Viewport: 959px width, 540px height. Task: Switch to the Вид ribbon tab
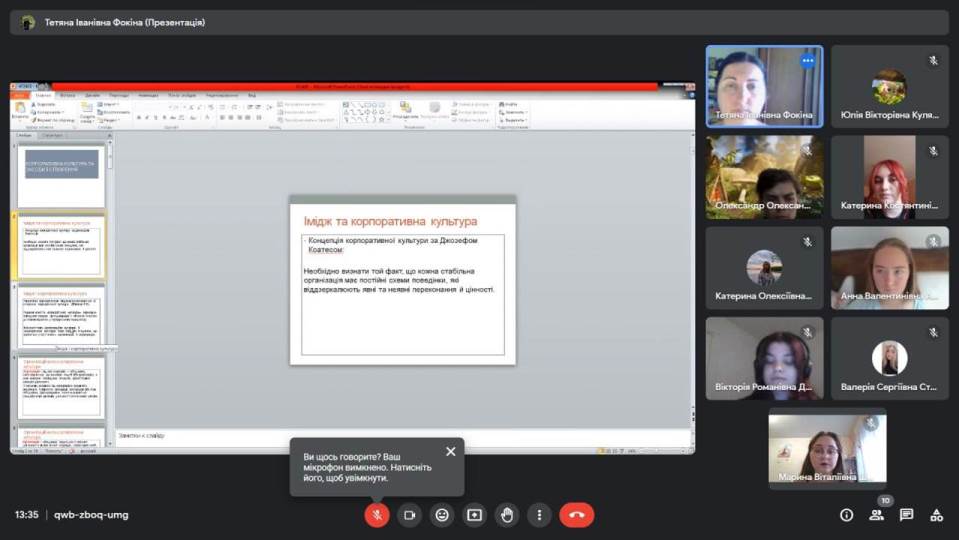tap(251, 95)
